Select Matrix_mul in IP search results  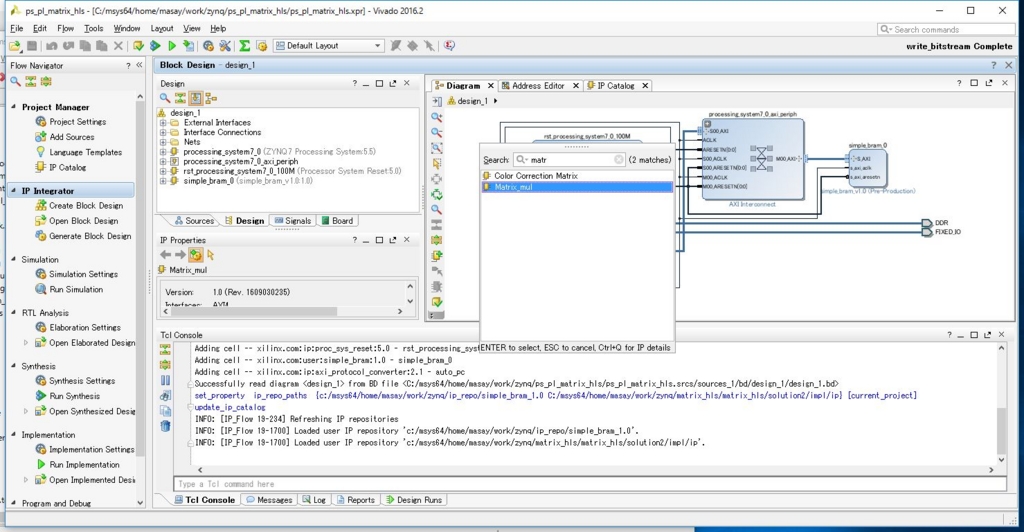click(577, 187)
